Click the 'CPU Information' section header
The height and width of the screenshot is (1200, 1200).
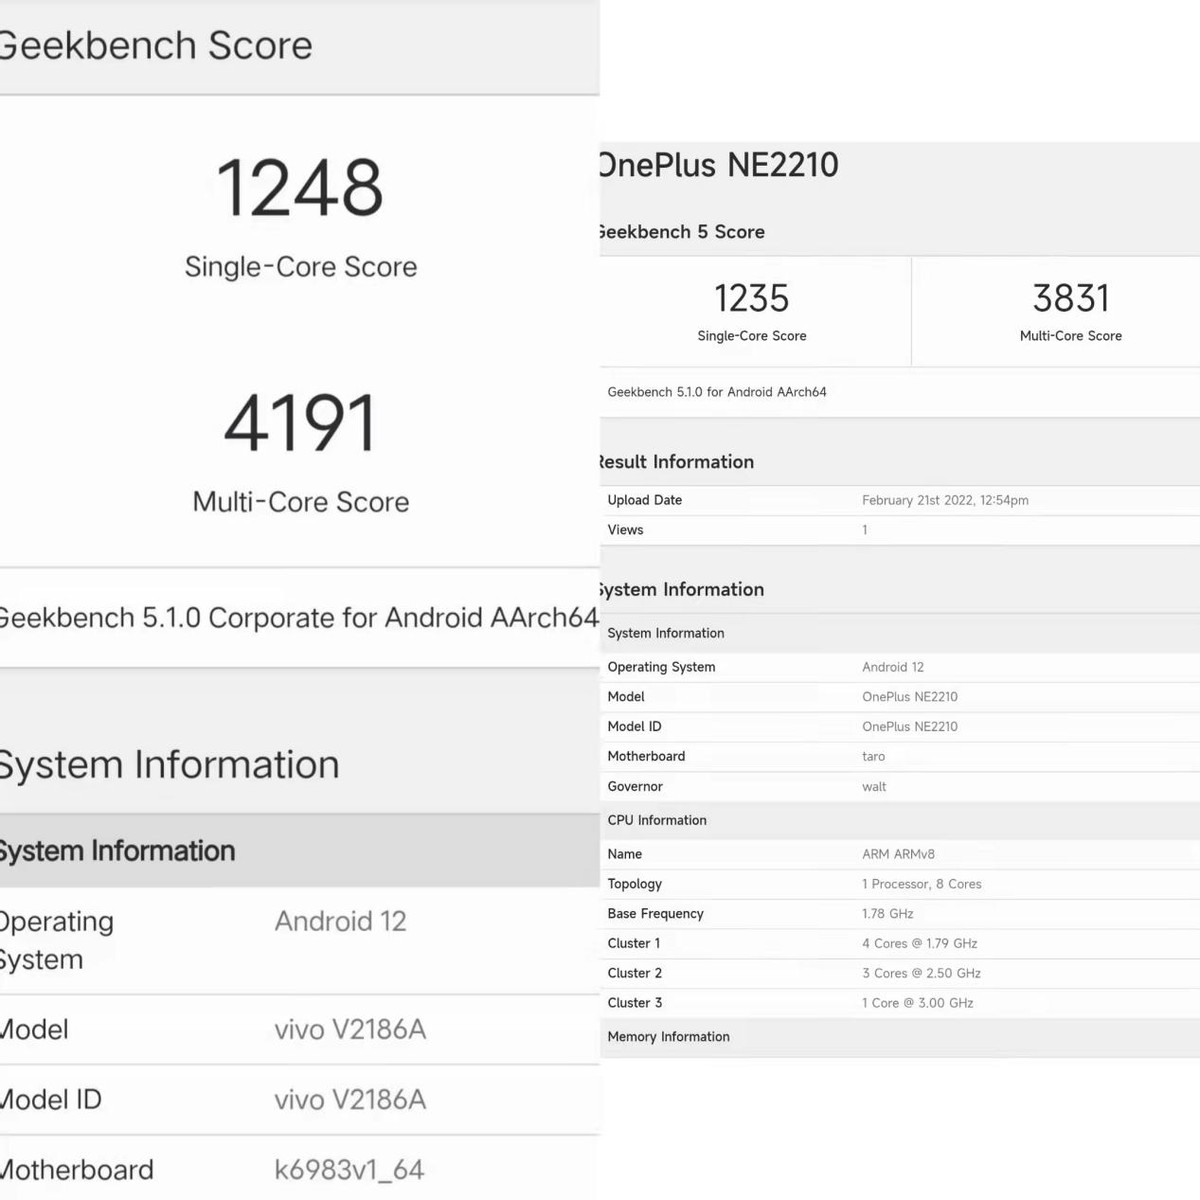(657, 820)
